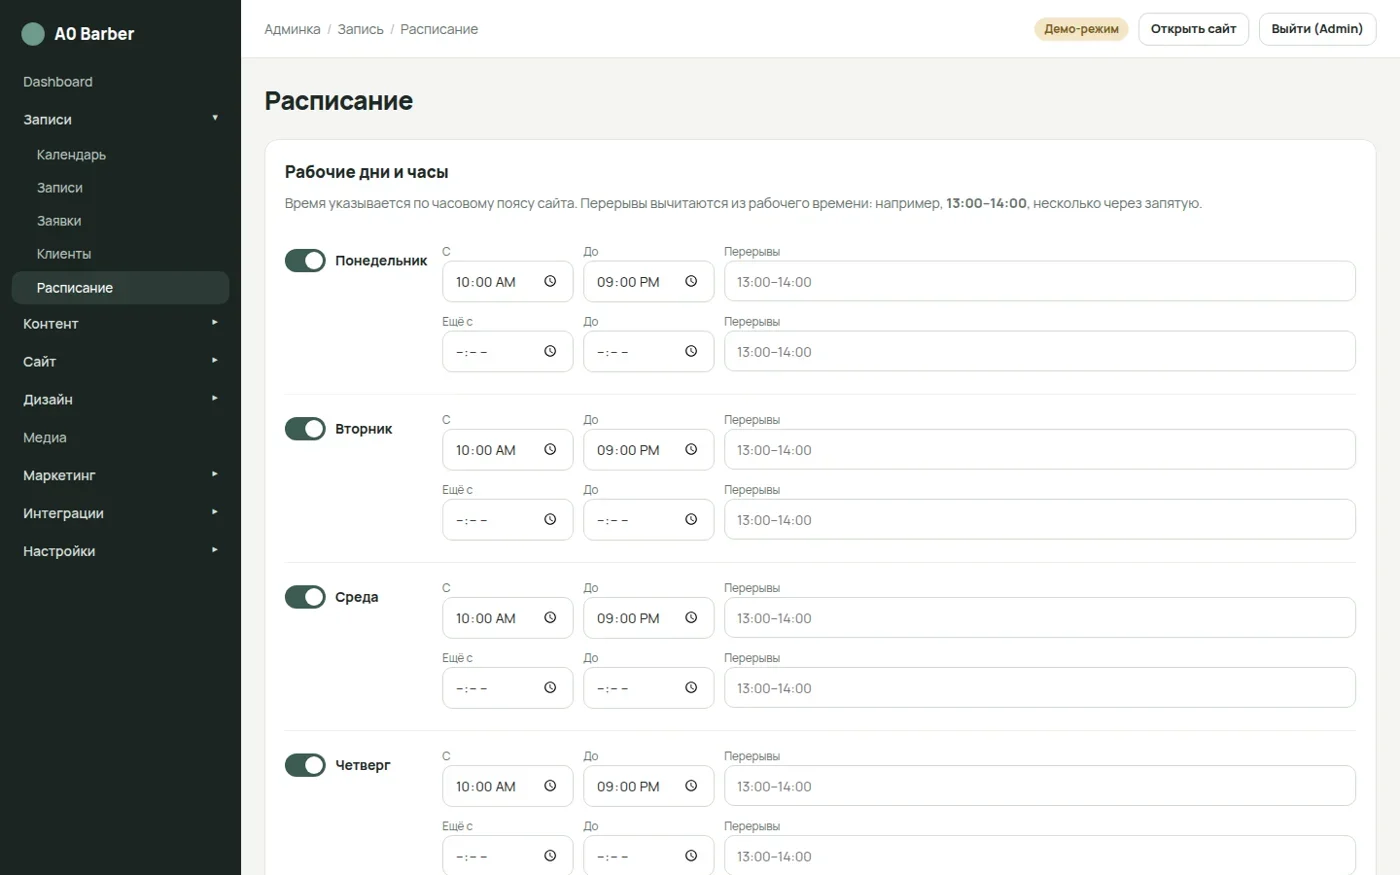Log out via the Admin button
Viewport: 1400px width, 875px height.
(1317, 29)
